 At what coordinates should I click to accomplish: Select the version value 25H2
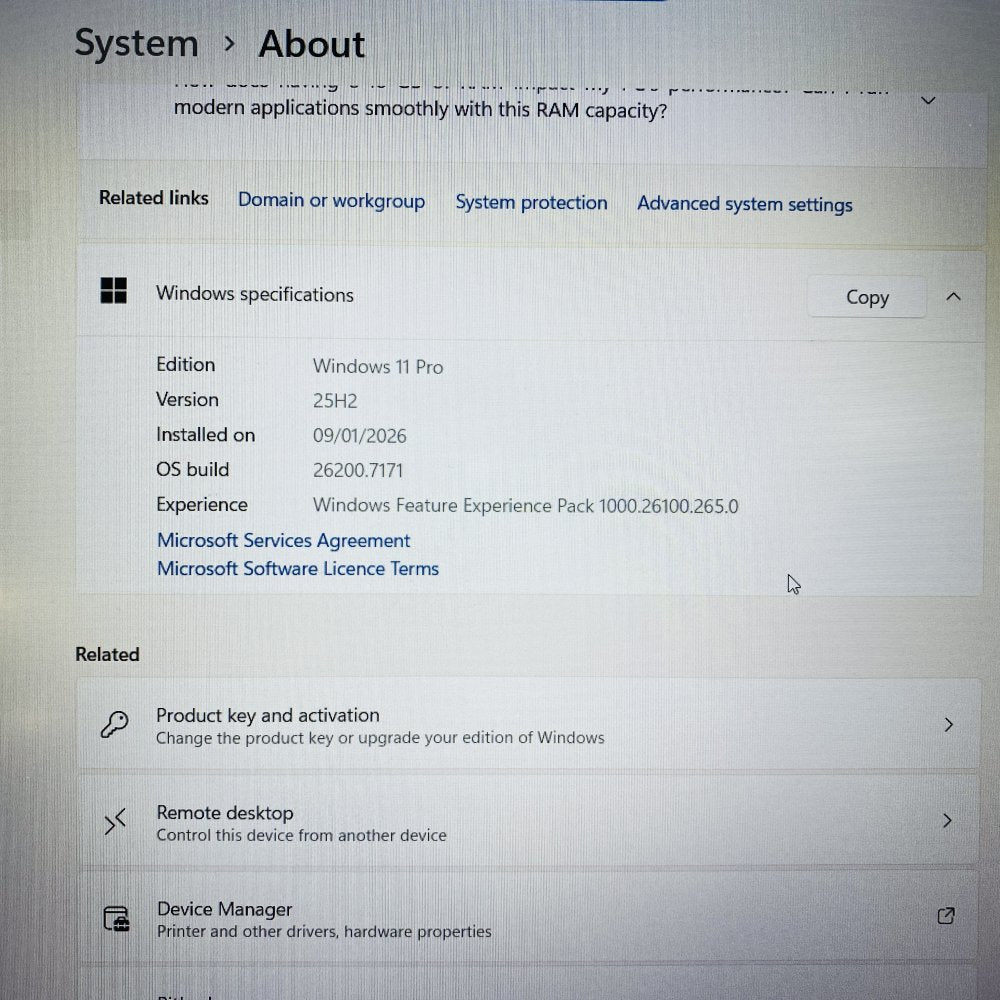[x=335, y=401]
